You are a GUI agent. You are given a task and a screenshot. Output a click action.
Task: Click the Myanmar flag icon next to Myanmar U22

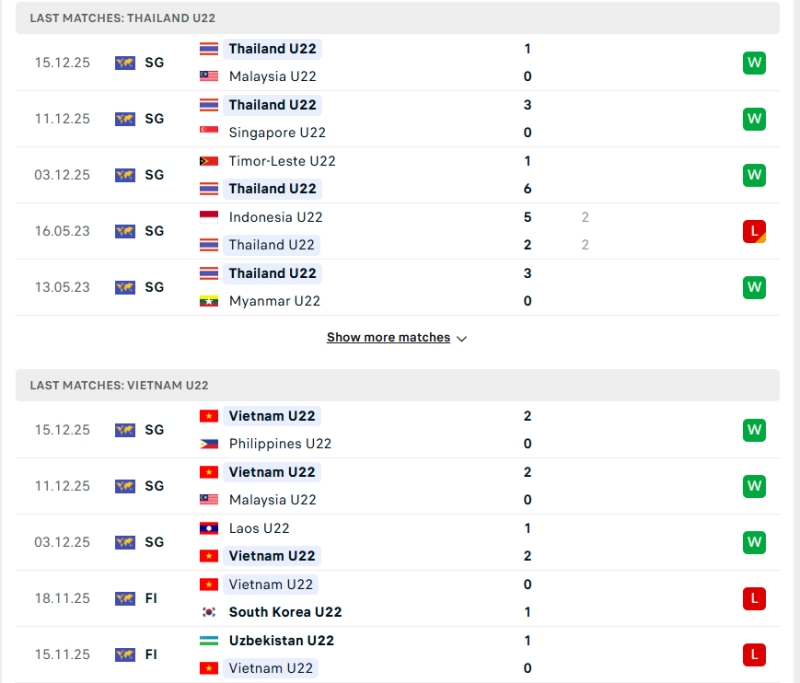[208, 301]
